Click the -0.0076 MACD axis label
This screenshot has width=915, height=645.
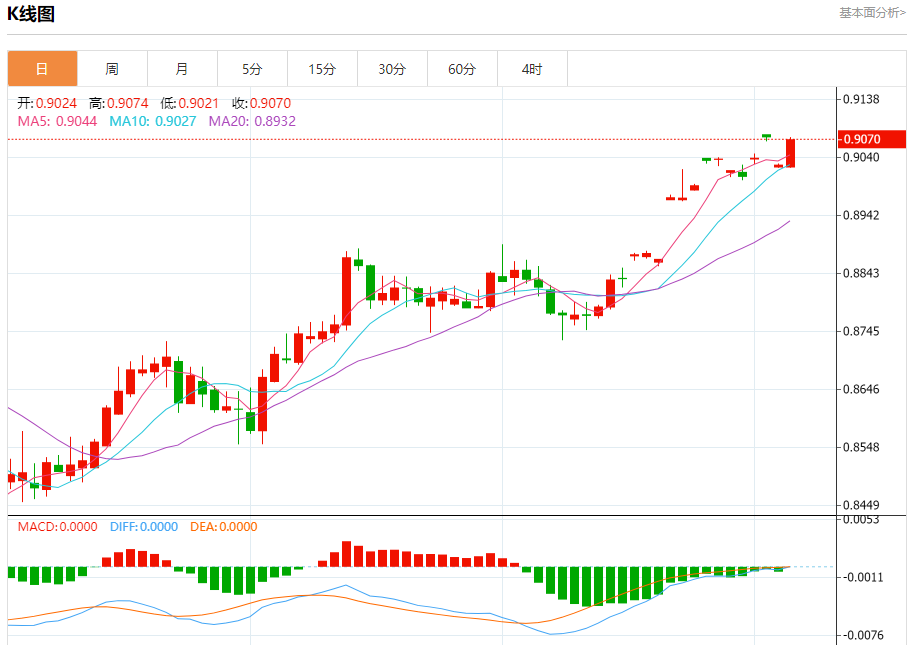862,635
